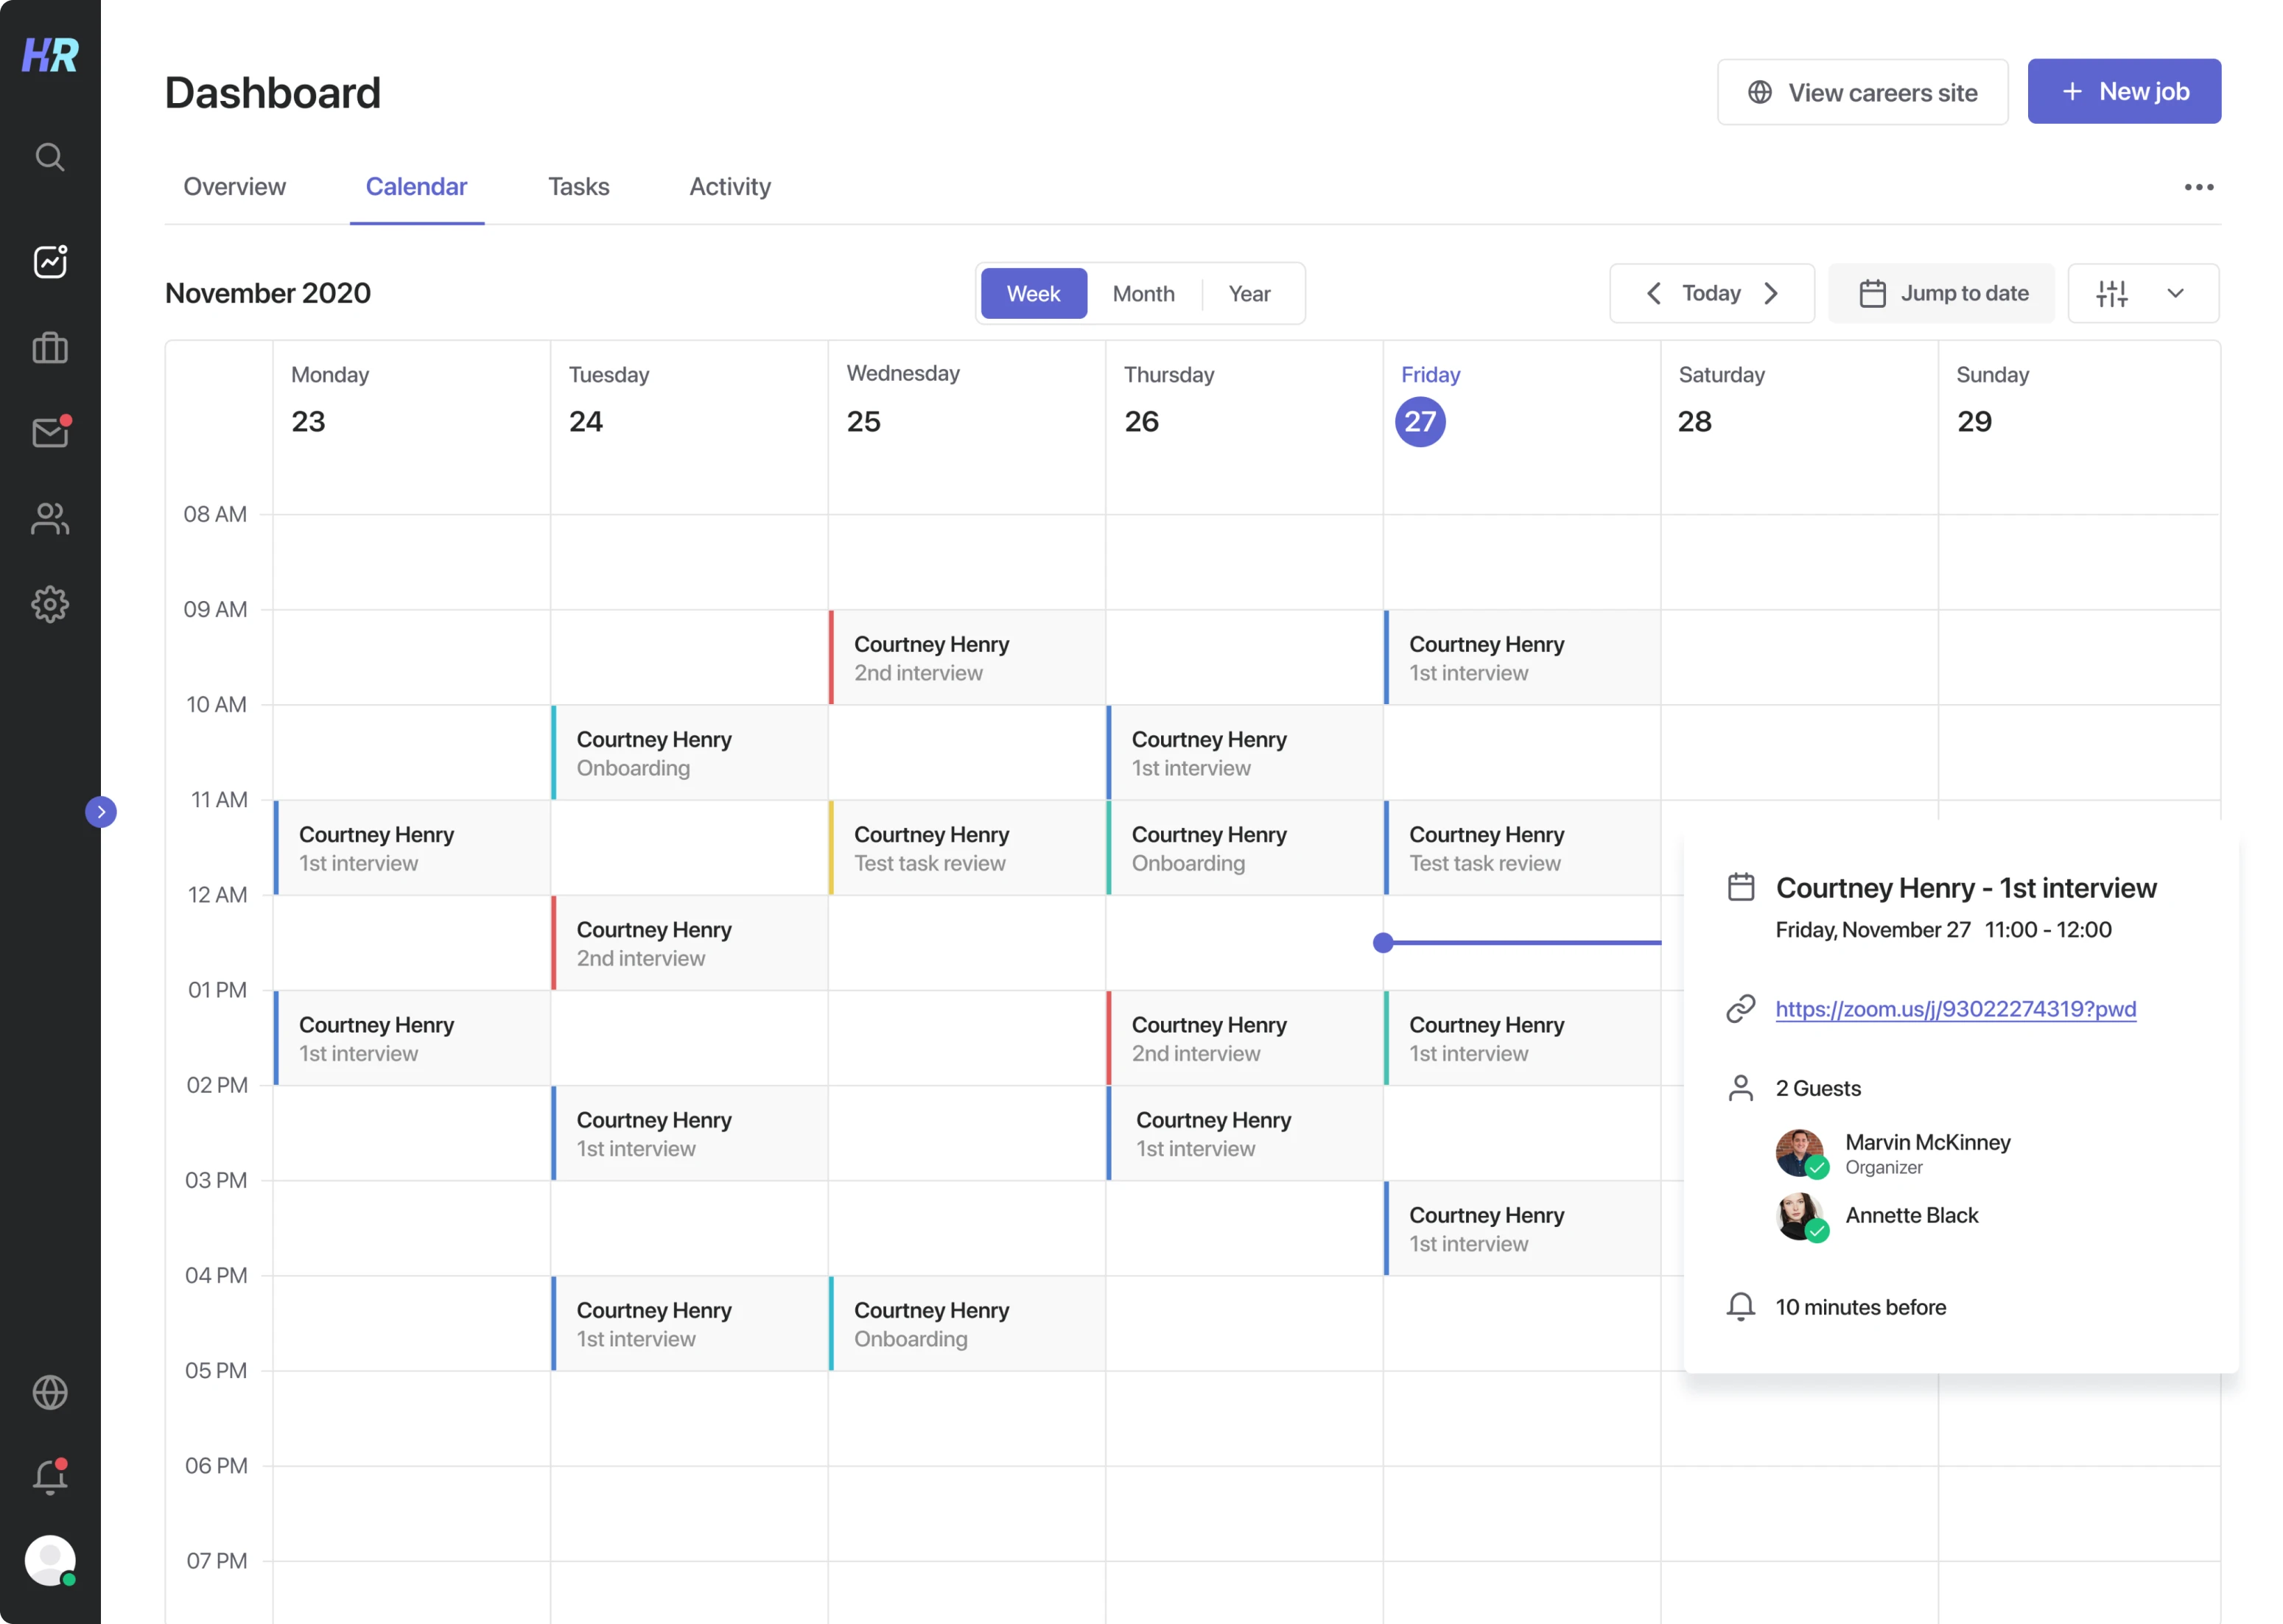This screenshot has height=1624, width=2283.
Task: Click the current time indicator line on Friday
Action: [x=1500, y=942]
